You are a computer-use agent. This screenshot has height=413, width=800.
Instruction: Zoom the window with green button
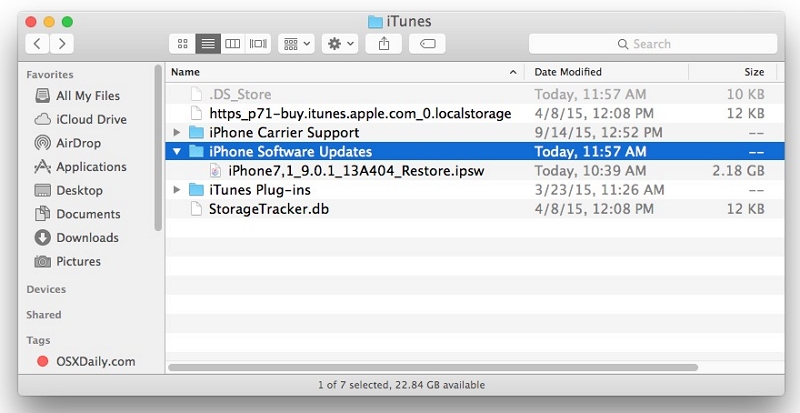(x=67, y=21)
